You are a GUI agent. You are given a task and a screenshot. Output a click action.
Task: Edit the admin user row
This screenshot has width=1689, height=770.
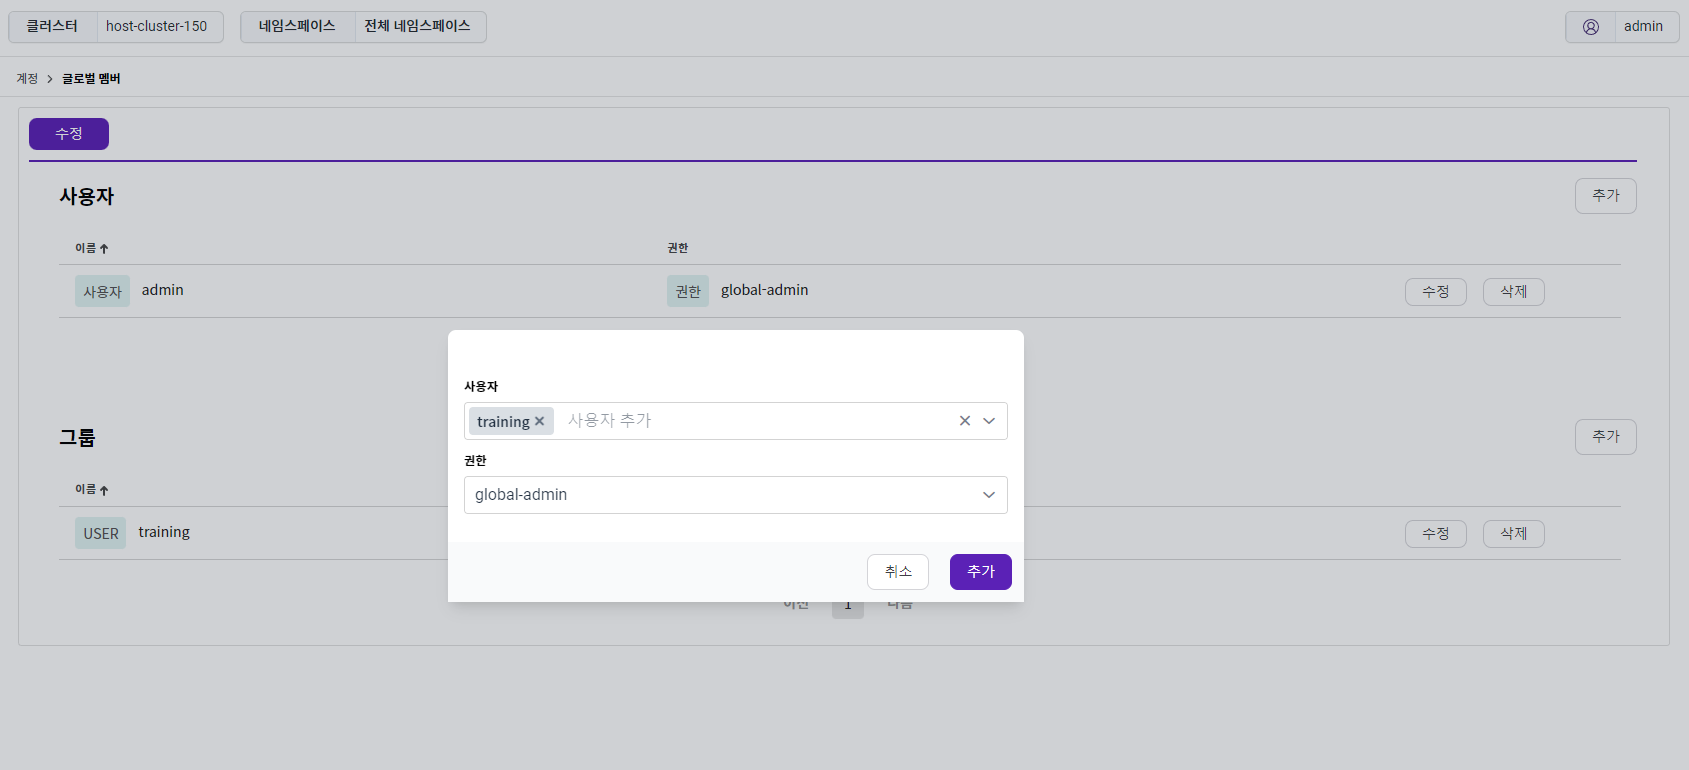coord(1435,292)
